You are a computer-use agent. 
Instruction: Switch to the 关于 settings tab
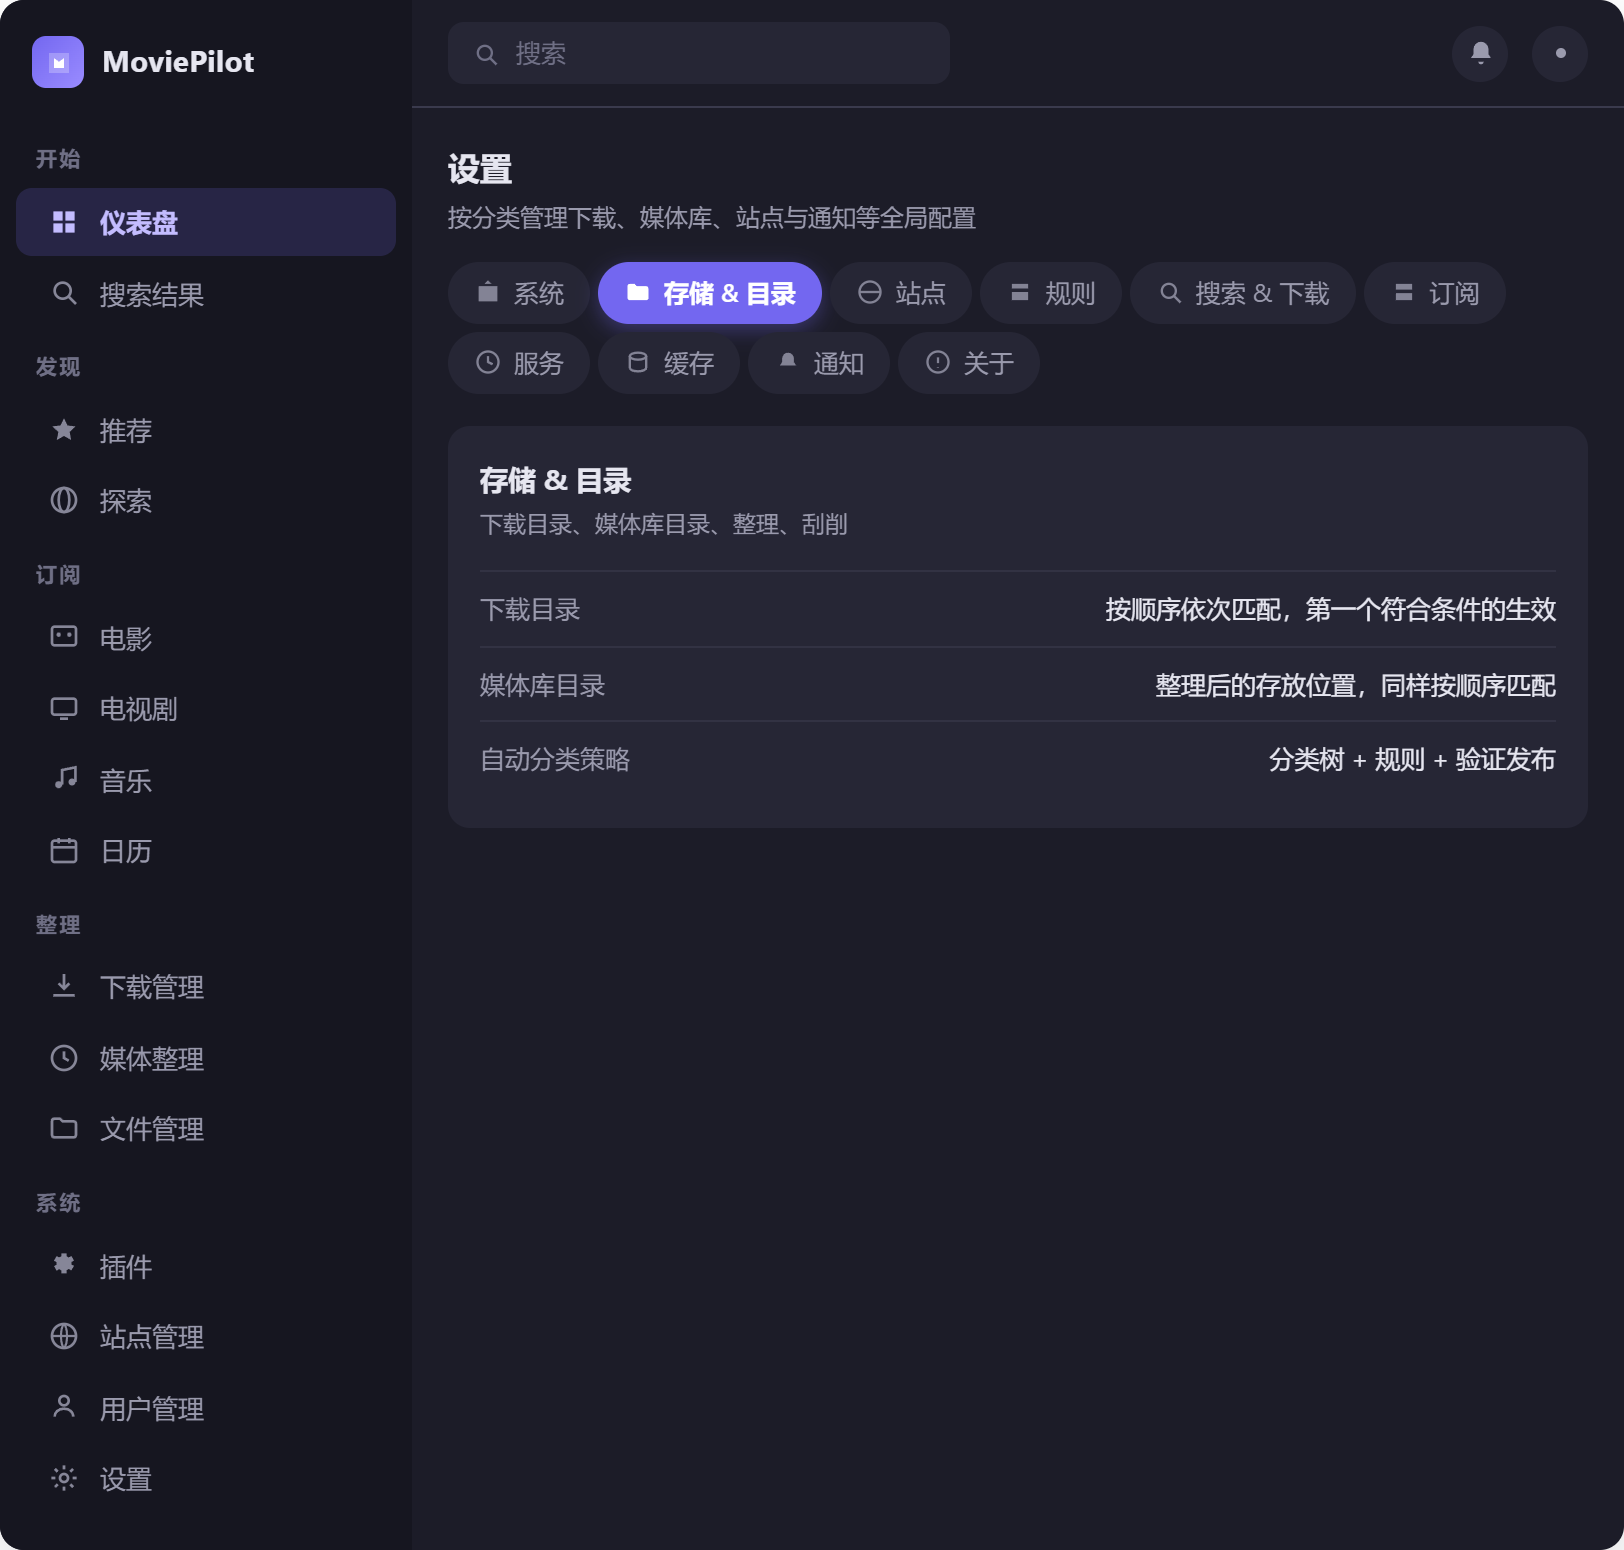coord(969,363)
